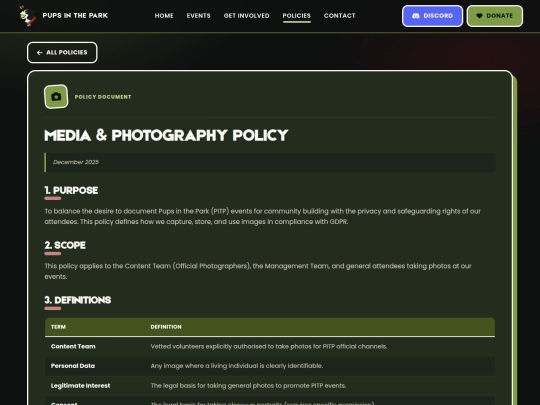Click the Media & Photography Policy heading
The image size is (540, 405).
pyautogui.click(x=166, y=135)
